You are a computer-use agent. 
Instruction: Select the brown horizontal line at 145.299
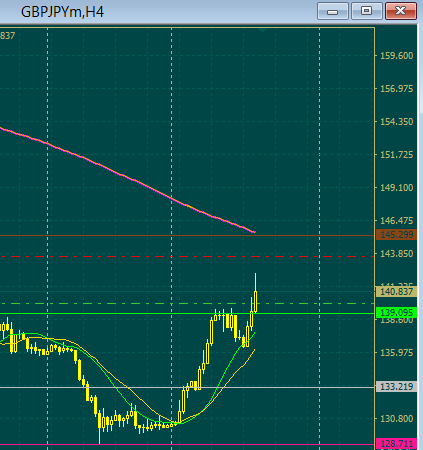pyautogui.click(x=187, y=236)
